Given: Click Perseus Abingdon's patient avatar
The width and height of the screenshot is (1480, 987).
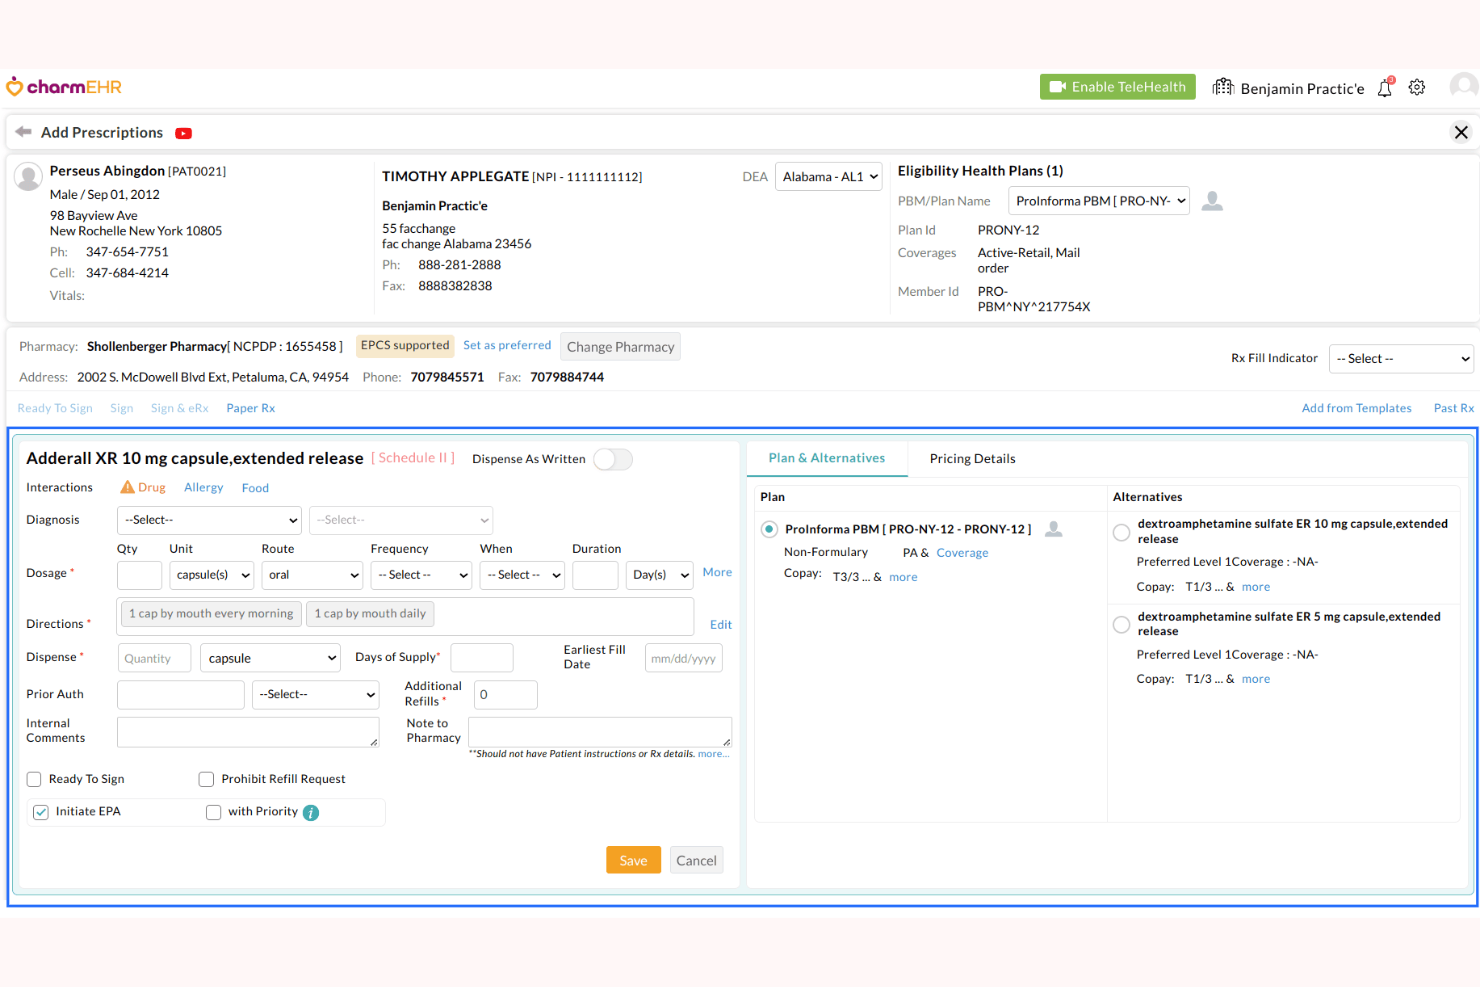Looking at the screenshot, I should click(x=27, y=178).
